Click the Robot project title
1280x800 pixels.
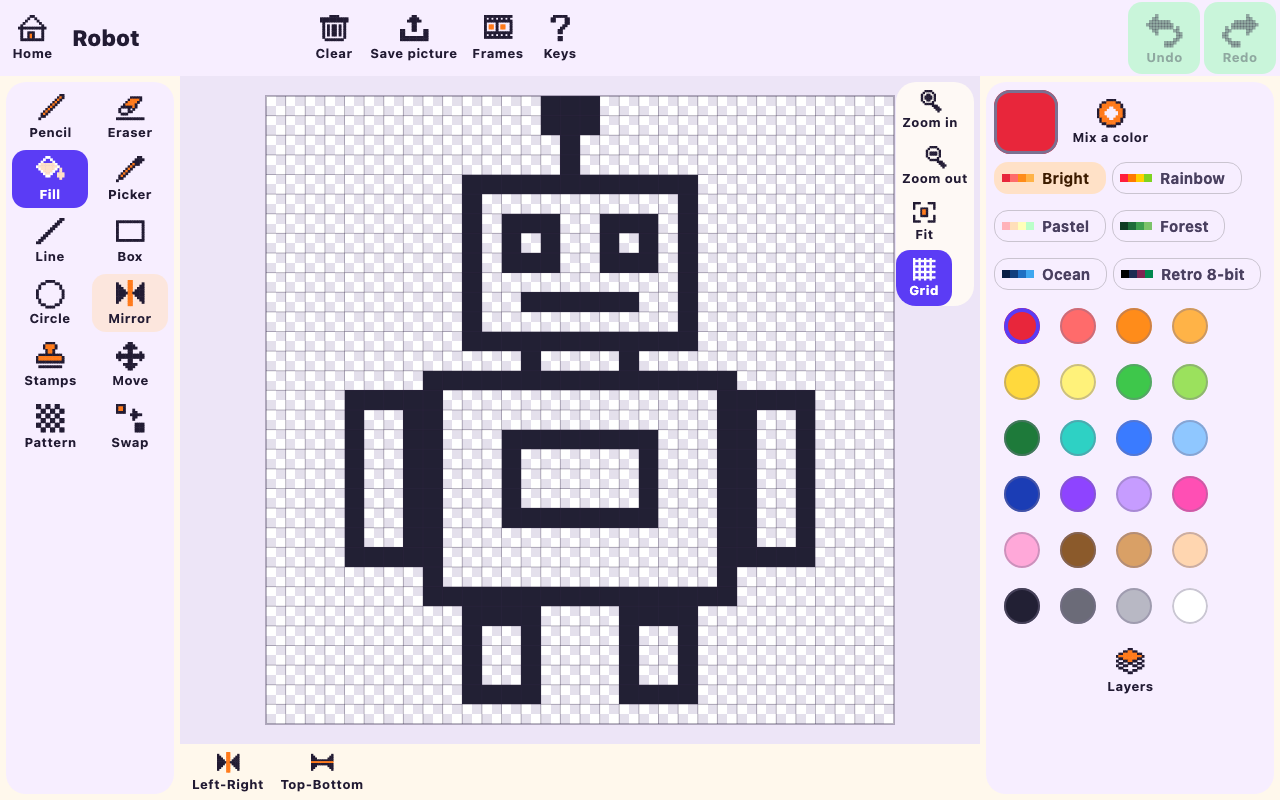coord(106,38)
